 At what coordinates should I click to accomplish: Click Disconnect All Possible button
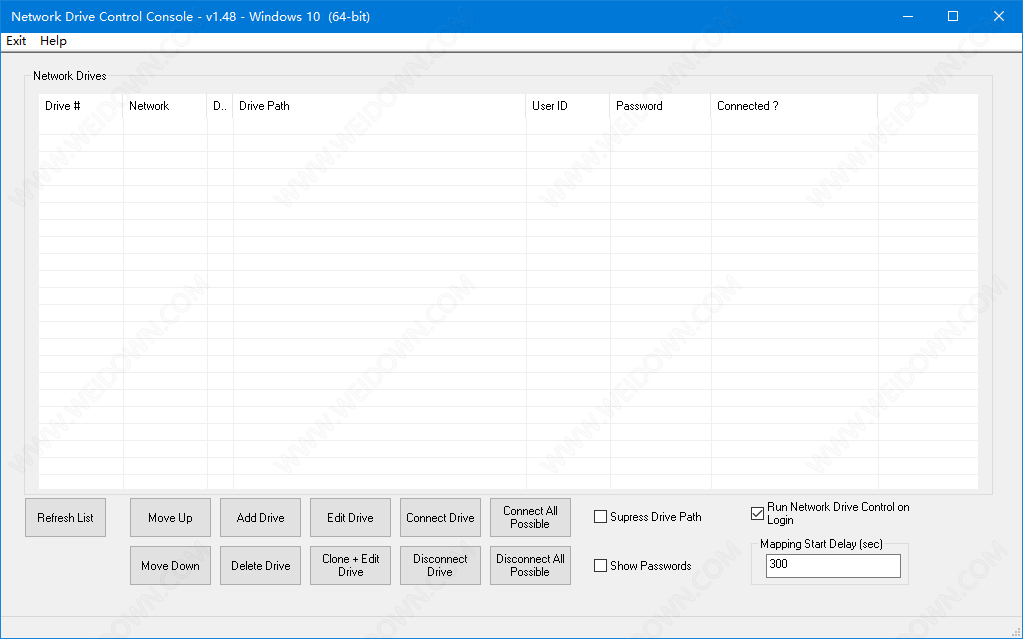pyautogui.click(x=530, y=565)
